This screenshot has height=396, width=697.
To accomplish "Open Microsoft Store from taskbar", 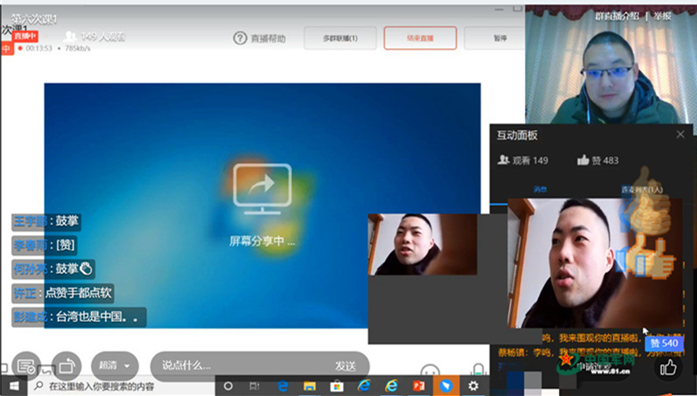I will click(x=336, y=386).
